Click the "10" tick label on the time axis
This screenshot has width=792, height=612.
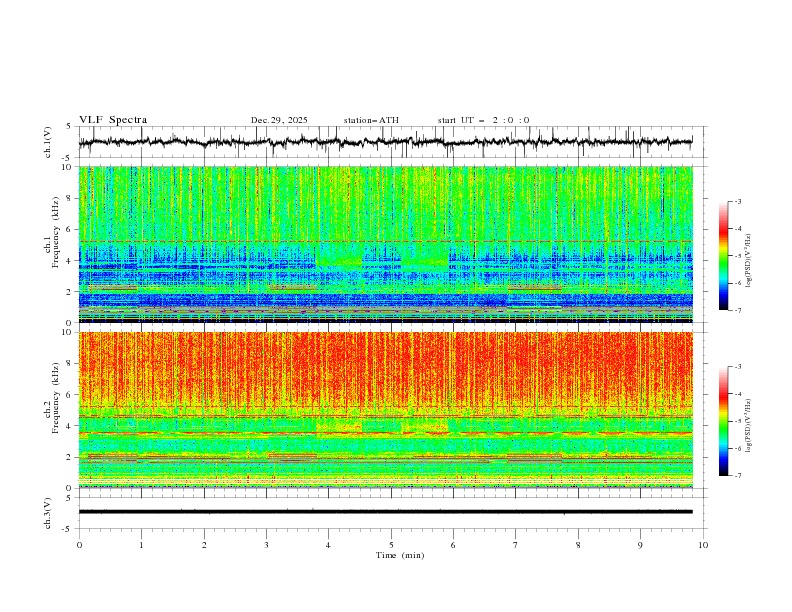tap(703, 545)
